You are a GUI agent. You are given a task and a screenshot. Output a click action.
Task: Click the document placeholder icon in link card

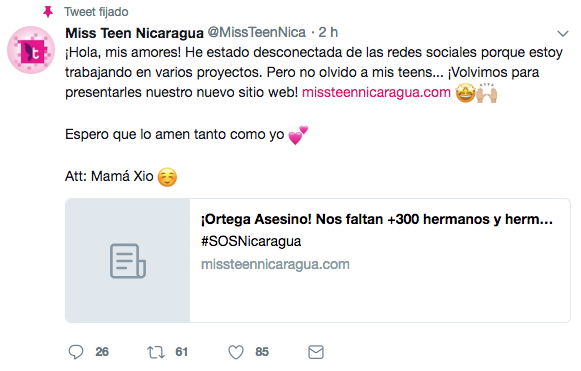tap(127, 261)
